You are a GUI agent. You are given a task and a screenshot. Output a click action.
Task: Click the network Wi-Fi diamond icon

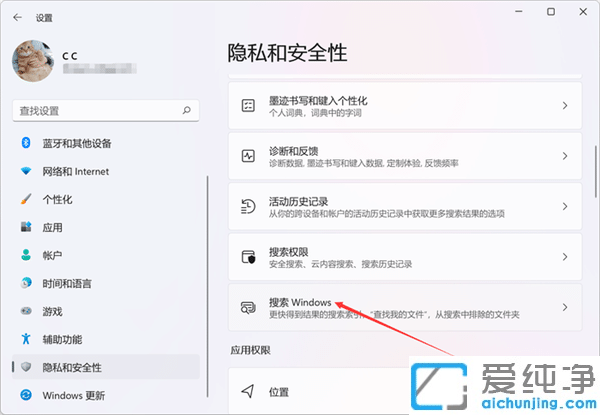[x=26, y=171]
